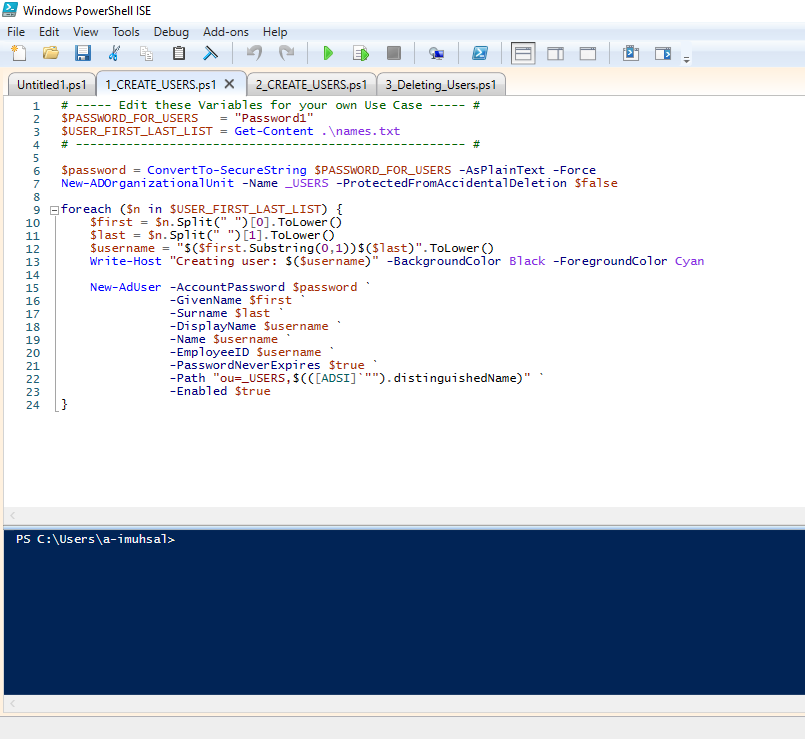The width and height of the screenshot is (805, 739).
Task: Open a script file with folder icon
Action: [x=50, y=53]
